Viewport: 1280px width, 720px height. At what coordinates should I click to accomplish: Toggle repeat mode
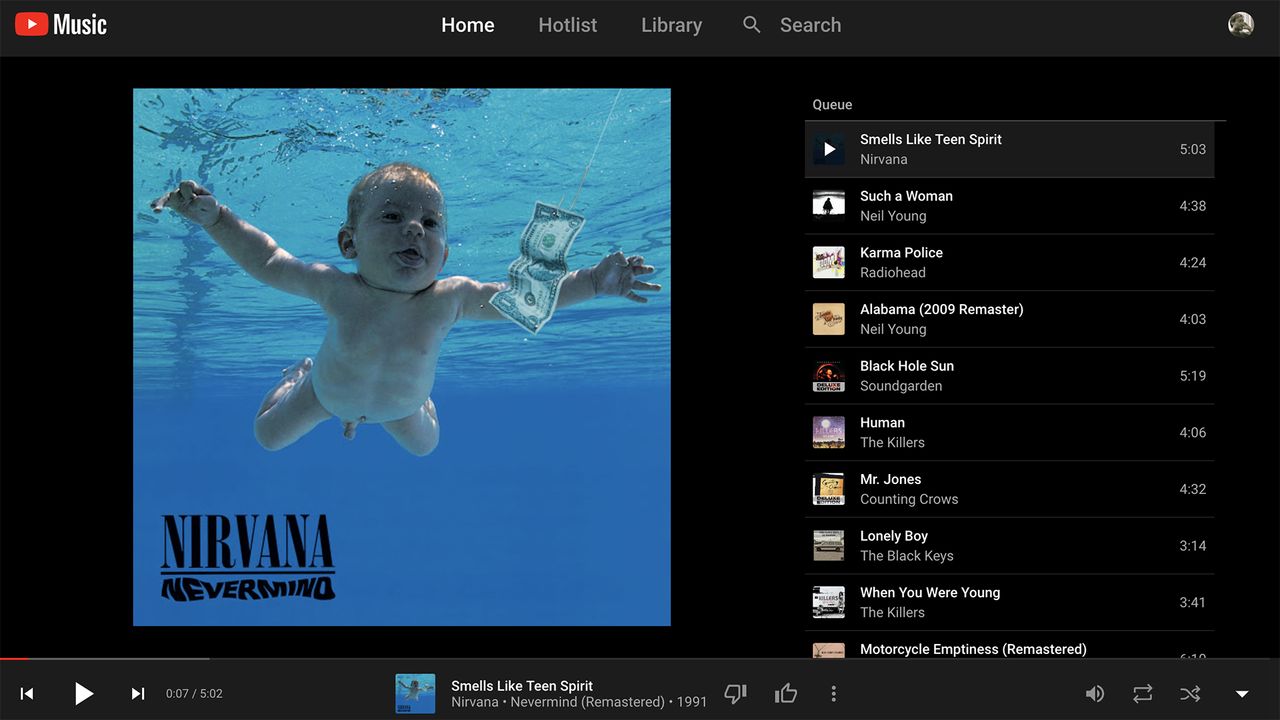click(x=1143, y=693)
